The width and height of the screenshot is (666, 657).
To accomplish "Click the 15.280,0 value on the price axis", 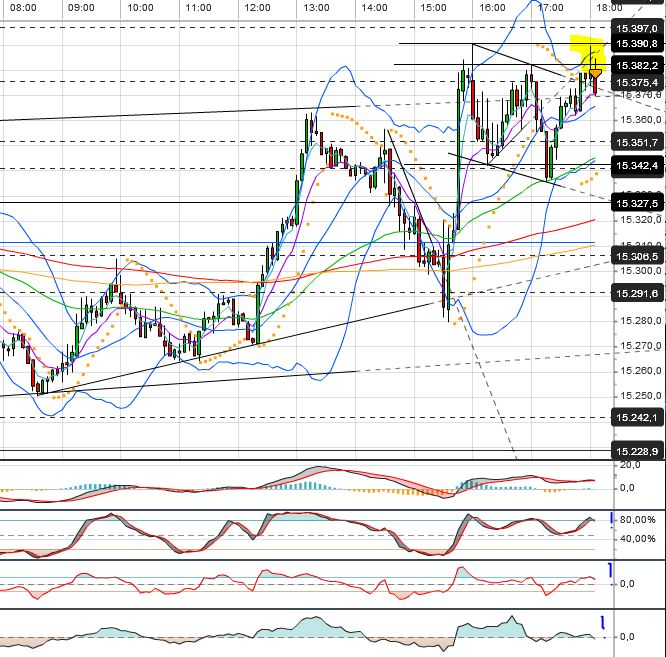I will pyautogui.click(x=641, y=321).
